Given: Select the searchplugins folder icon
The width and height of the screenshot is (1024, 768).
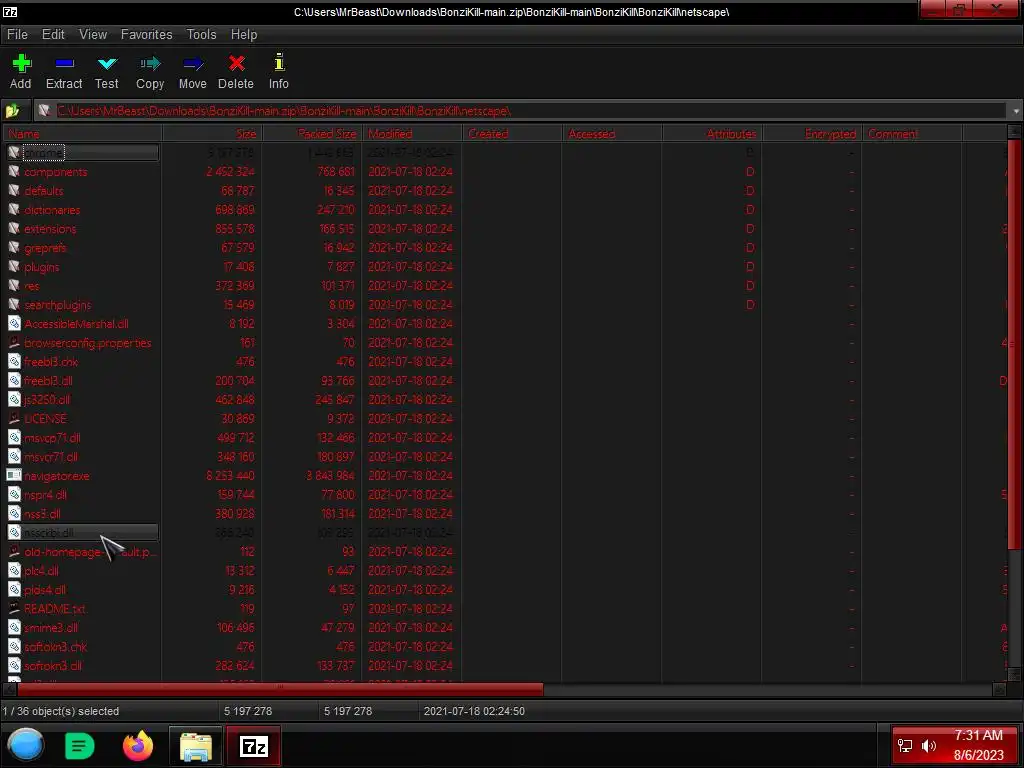Looking at the screenshot, I should pyautogui.click(x=14, y=304).
